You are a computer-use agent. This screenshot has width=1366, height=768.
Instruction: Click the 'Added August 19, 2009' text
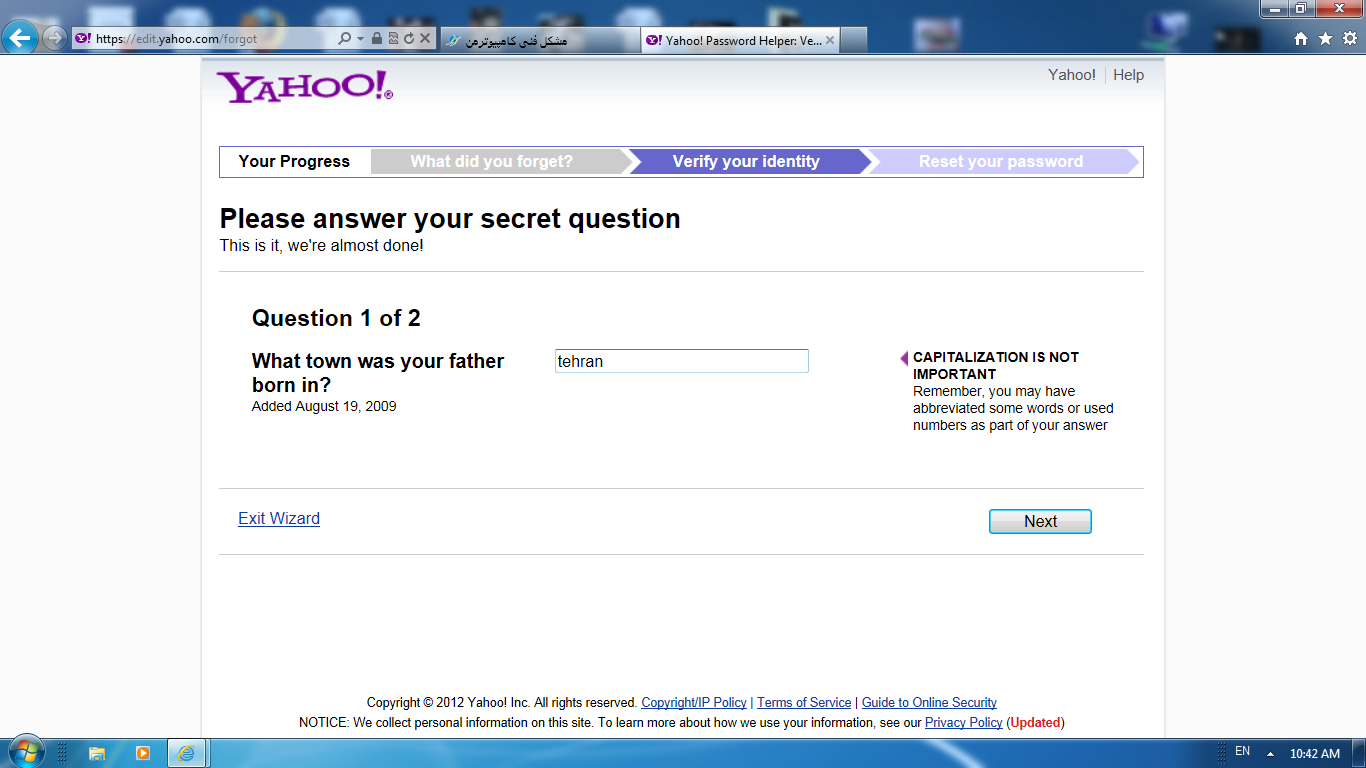(x=324, y=406)
